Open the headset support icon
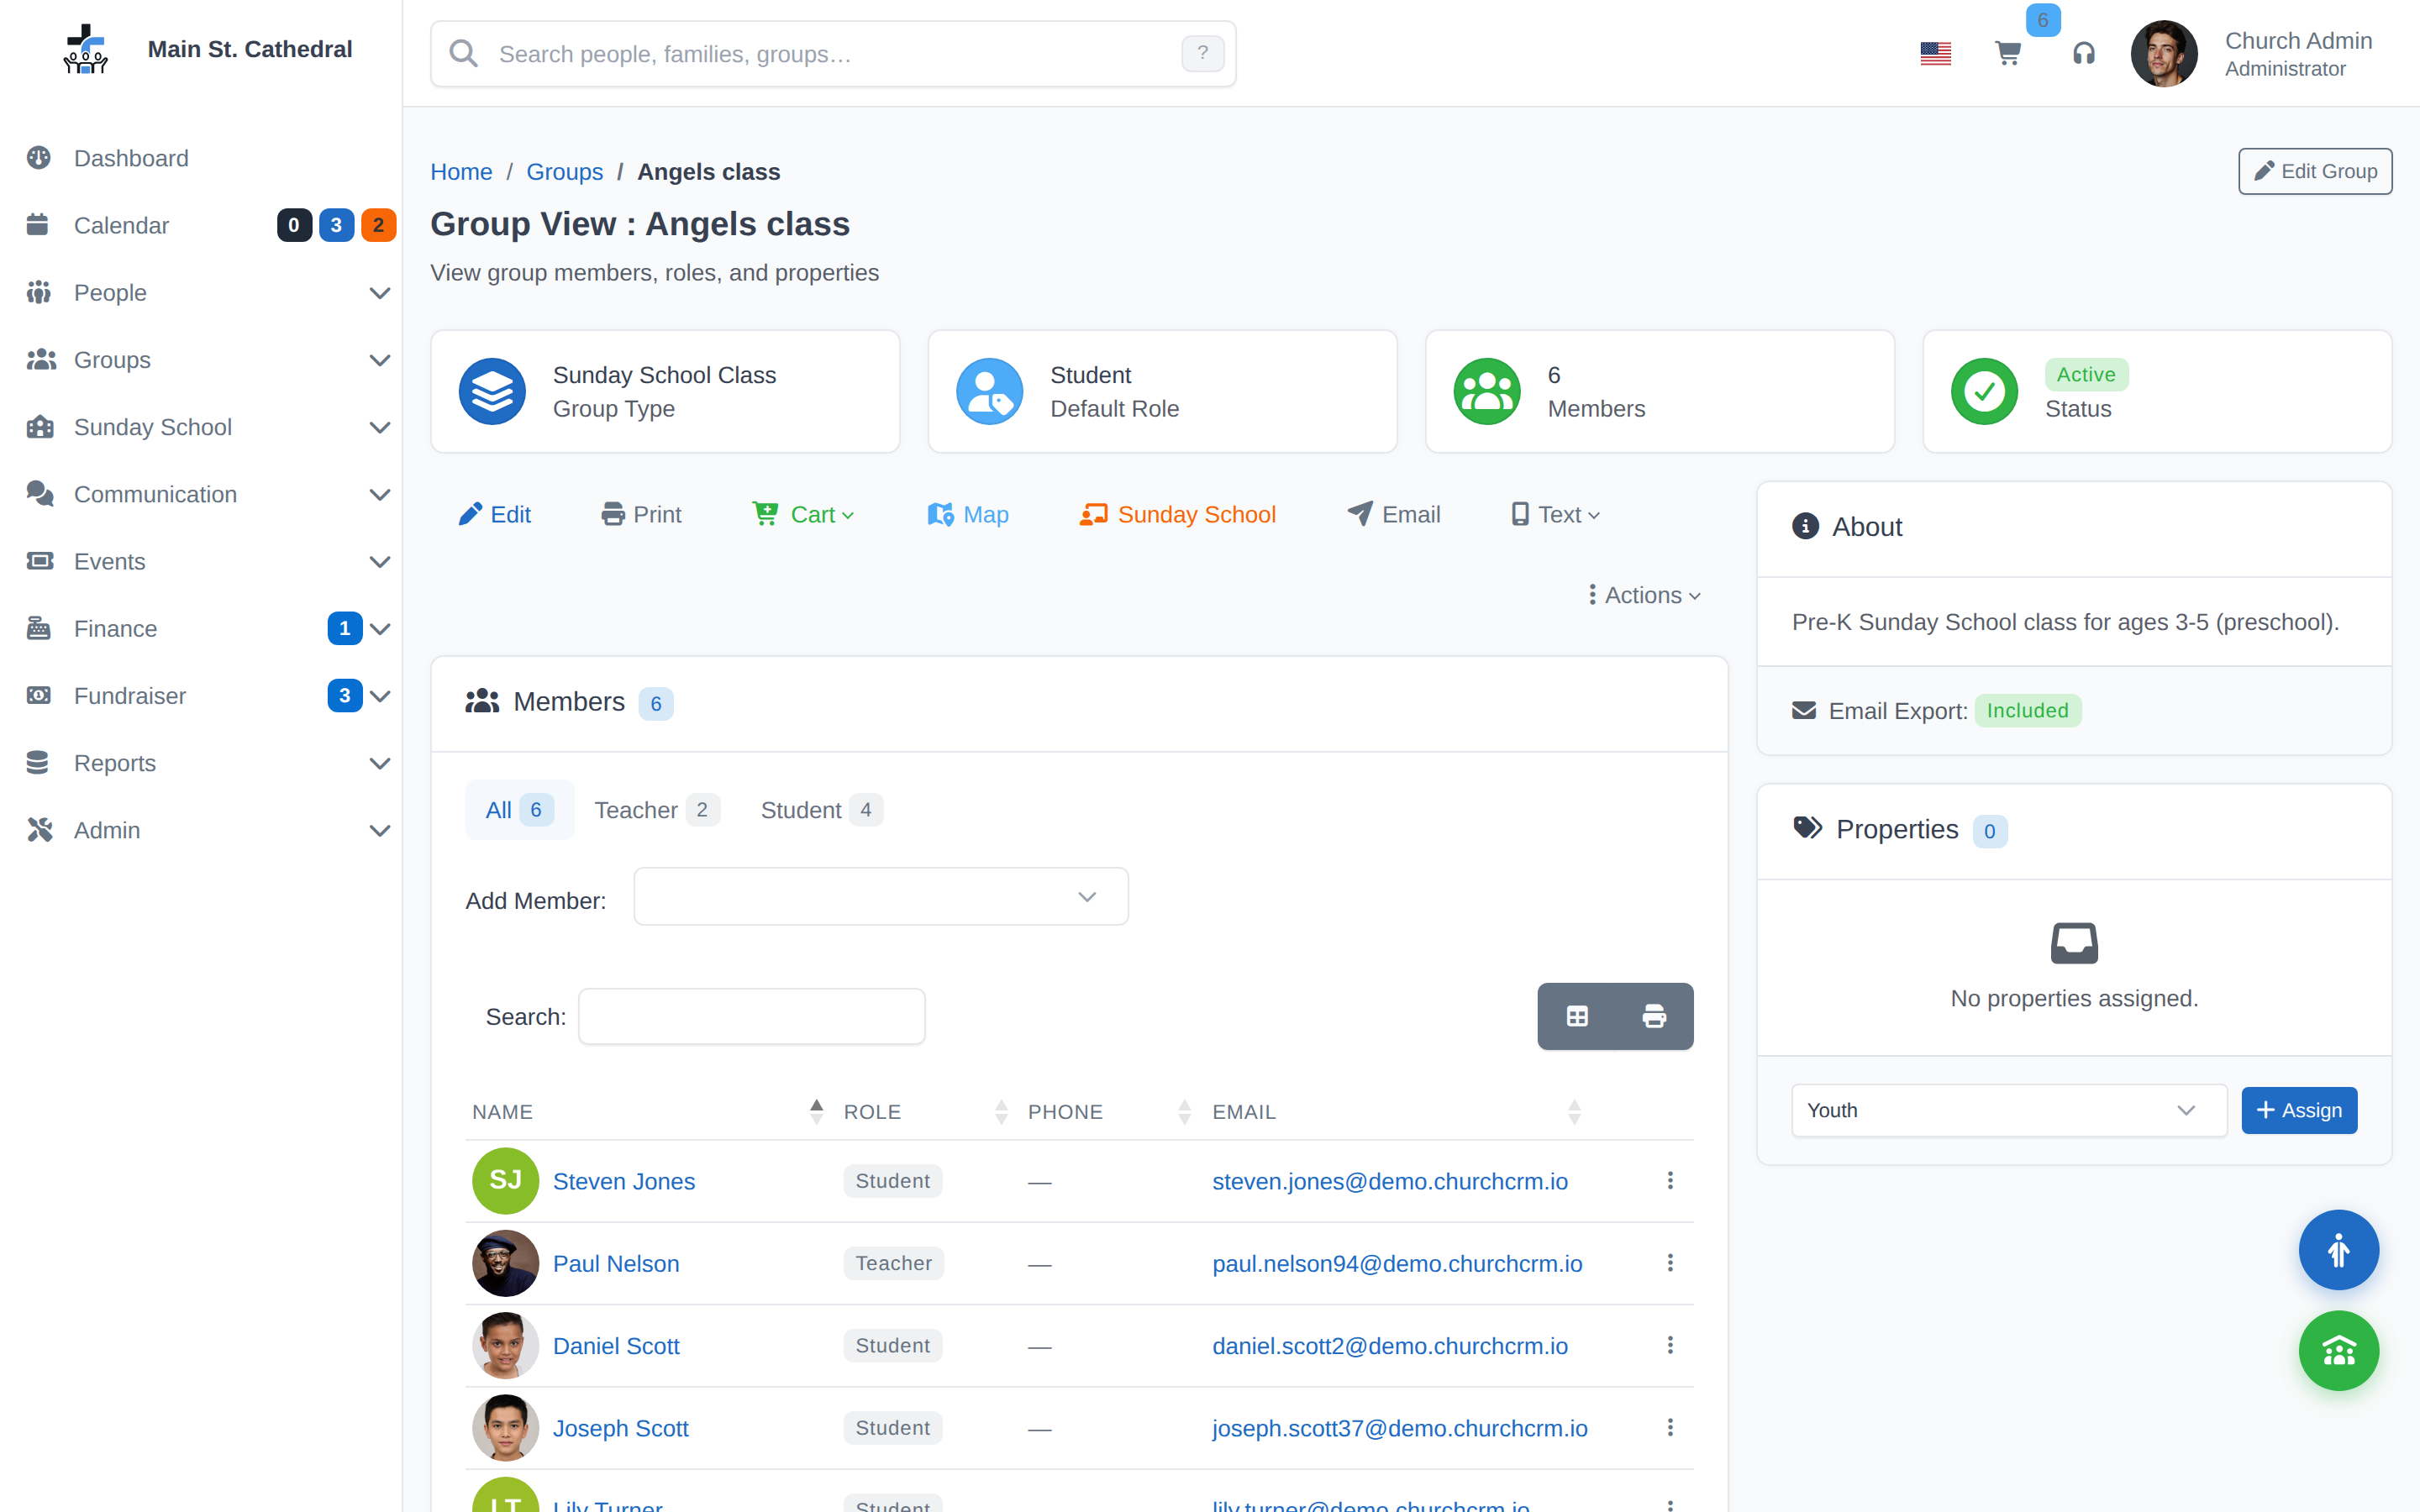The height and width of the screenshot is (1512, 2420). 2083,53
